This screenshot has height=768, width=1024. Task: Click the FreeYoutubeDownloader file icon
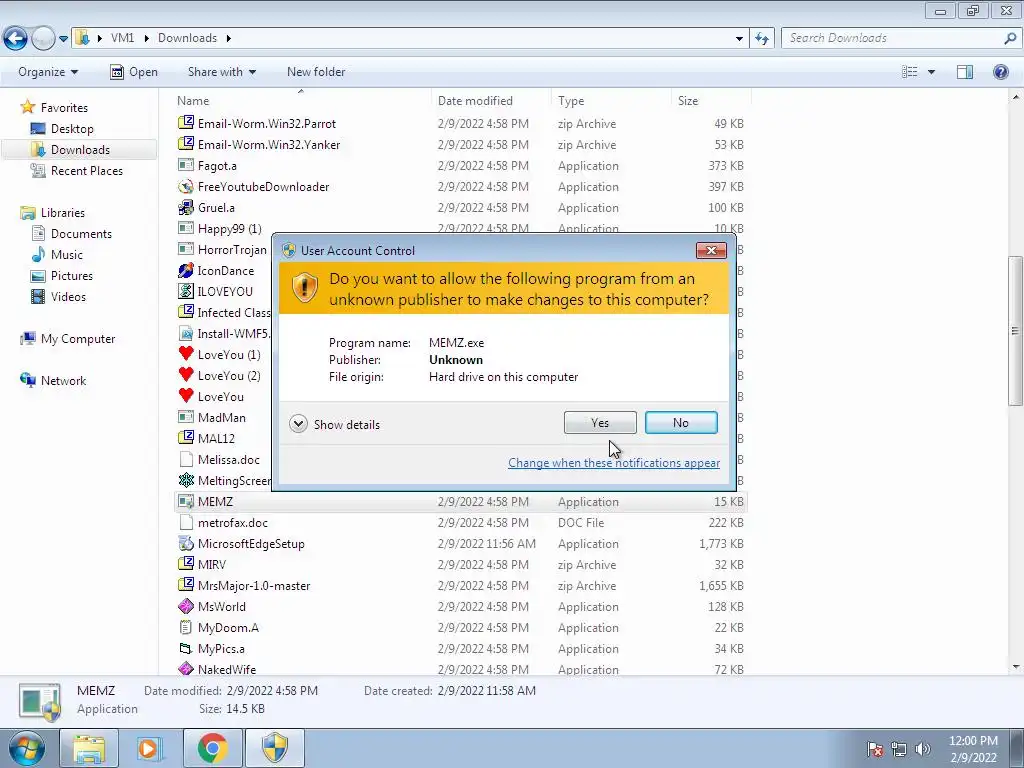click(x=186, y=187)
